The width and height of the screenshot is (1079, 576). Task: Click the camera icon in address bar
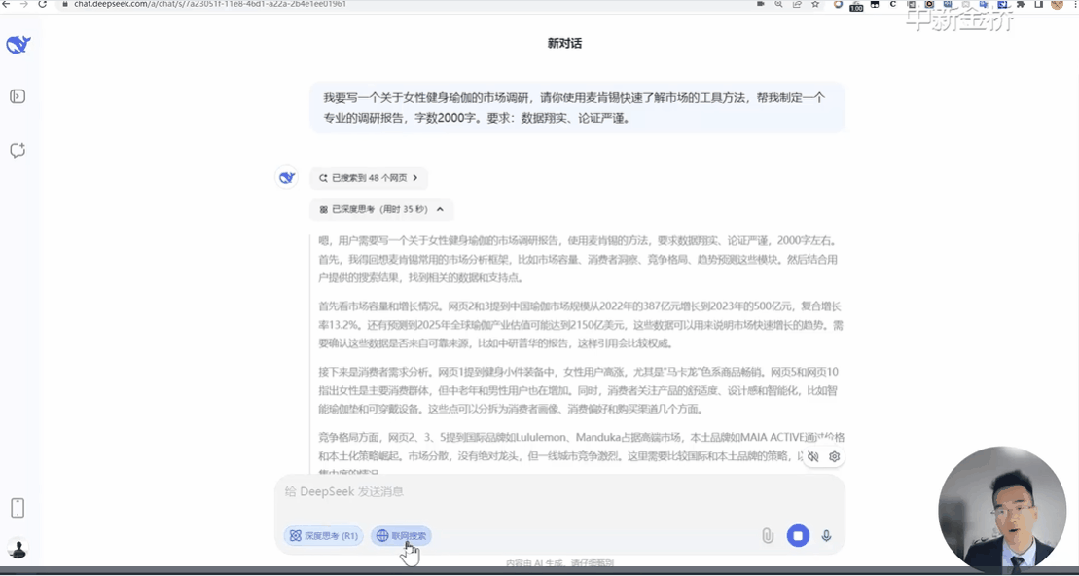coord(760,4)
